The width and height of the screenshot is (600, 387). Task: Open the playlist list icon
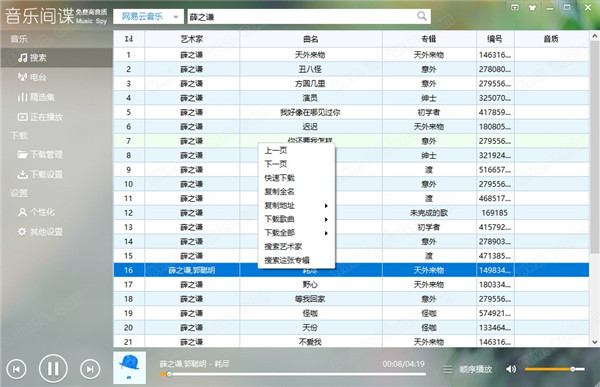447,369
